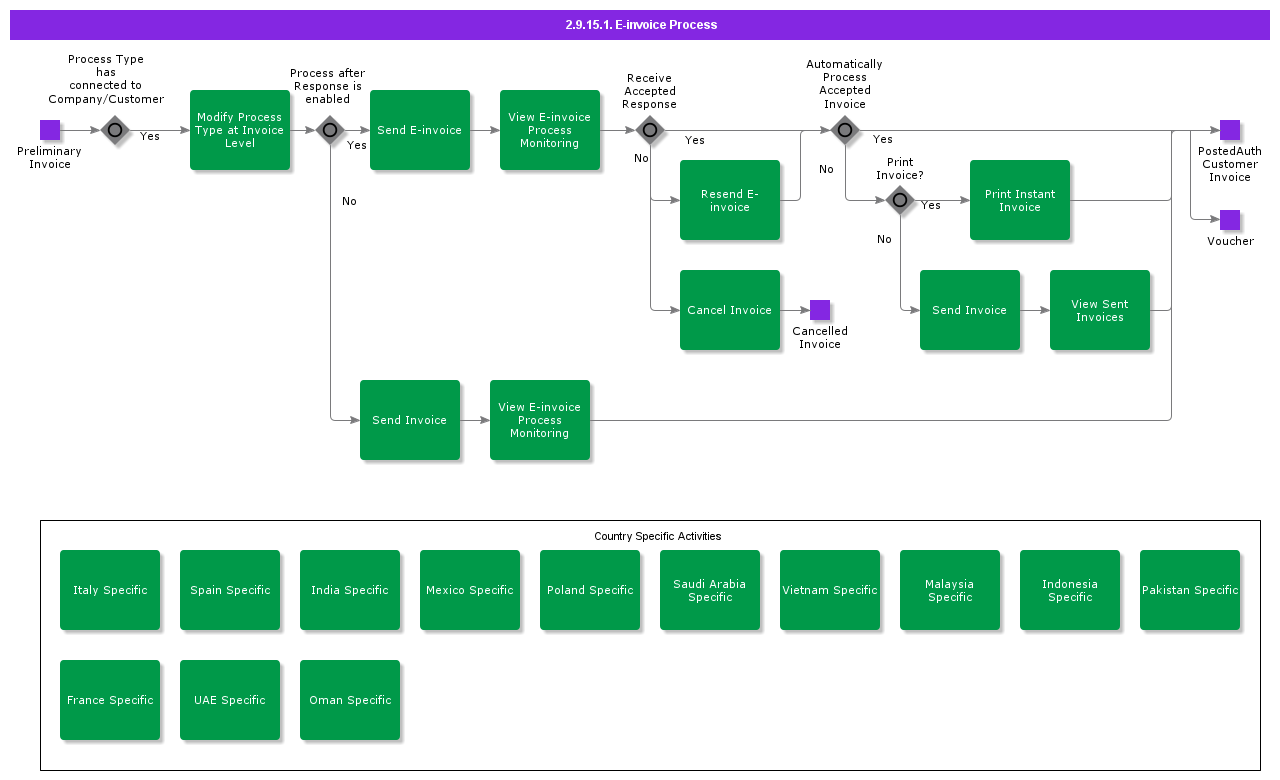Click the Process after Response is enabled gateway
Viewport: 1280px width, 780px height.
click(330, 130)
